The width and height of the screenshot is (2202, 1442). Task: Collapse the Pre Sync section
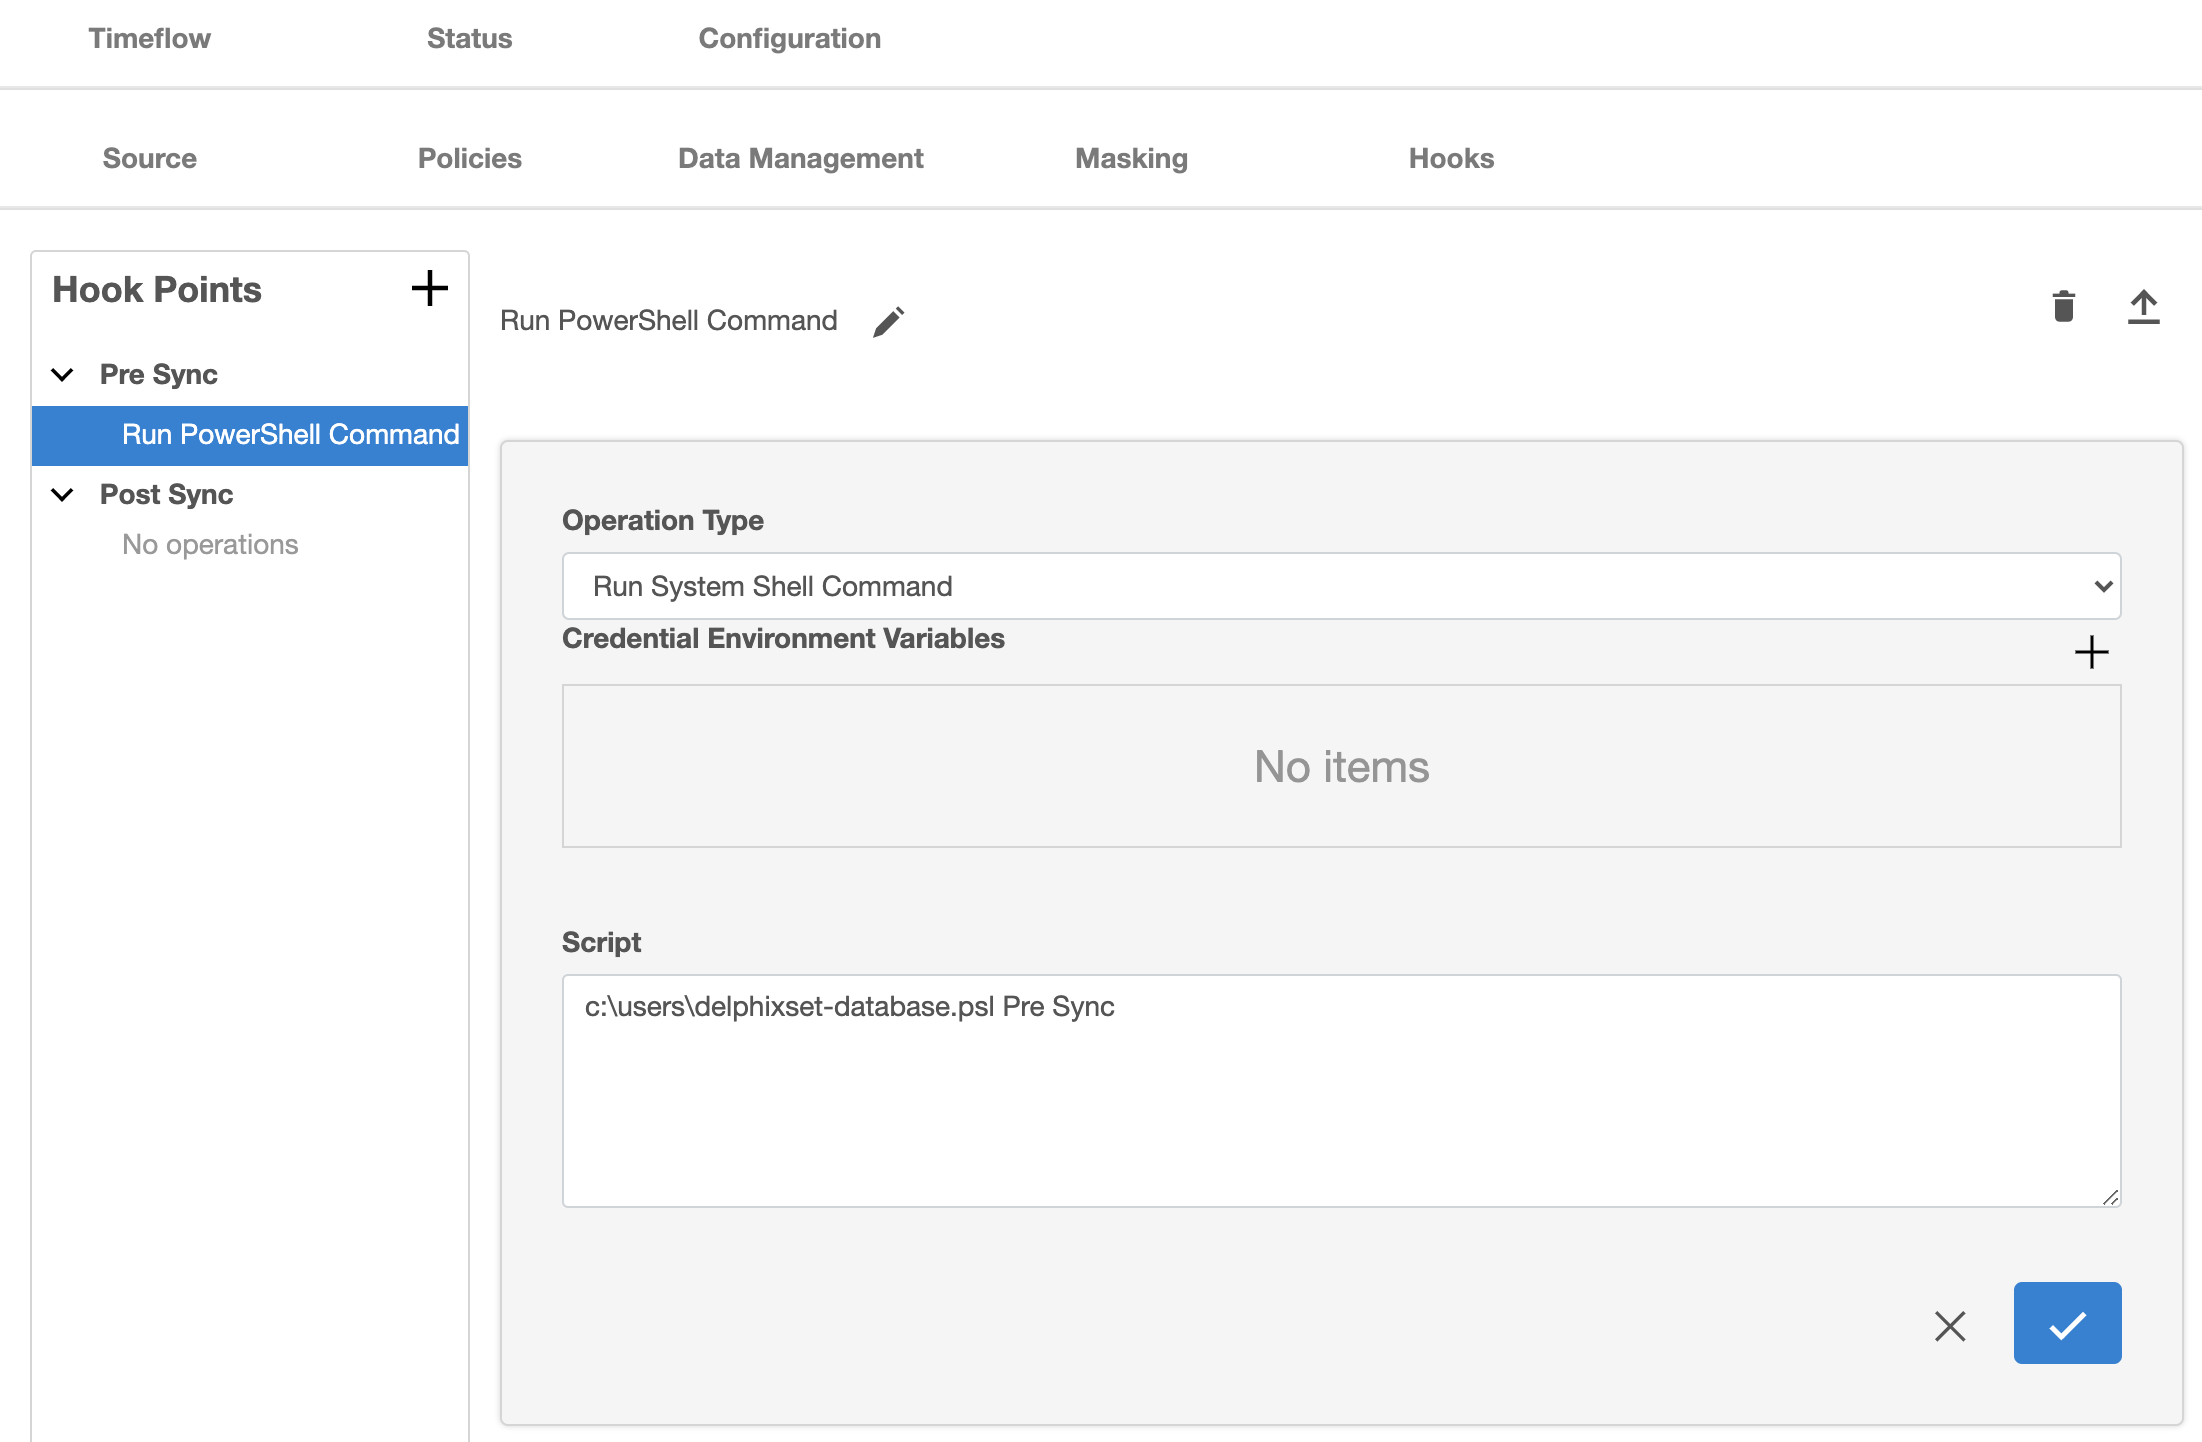[62, 374]
